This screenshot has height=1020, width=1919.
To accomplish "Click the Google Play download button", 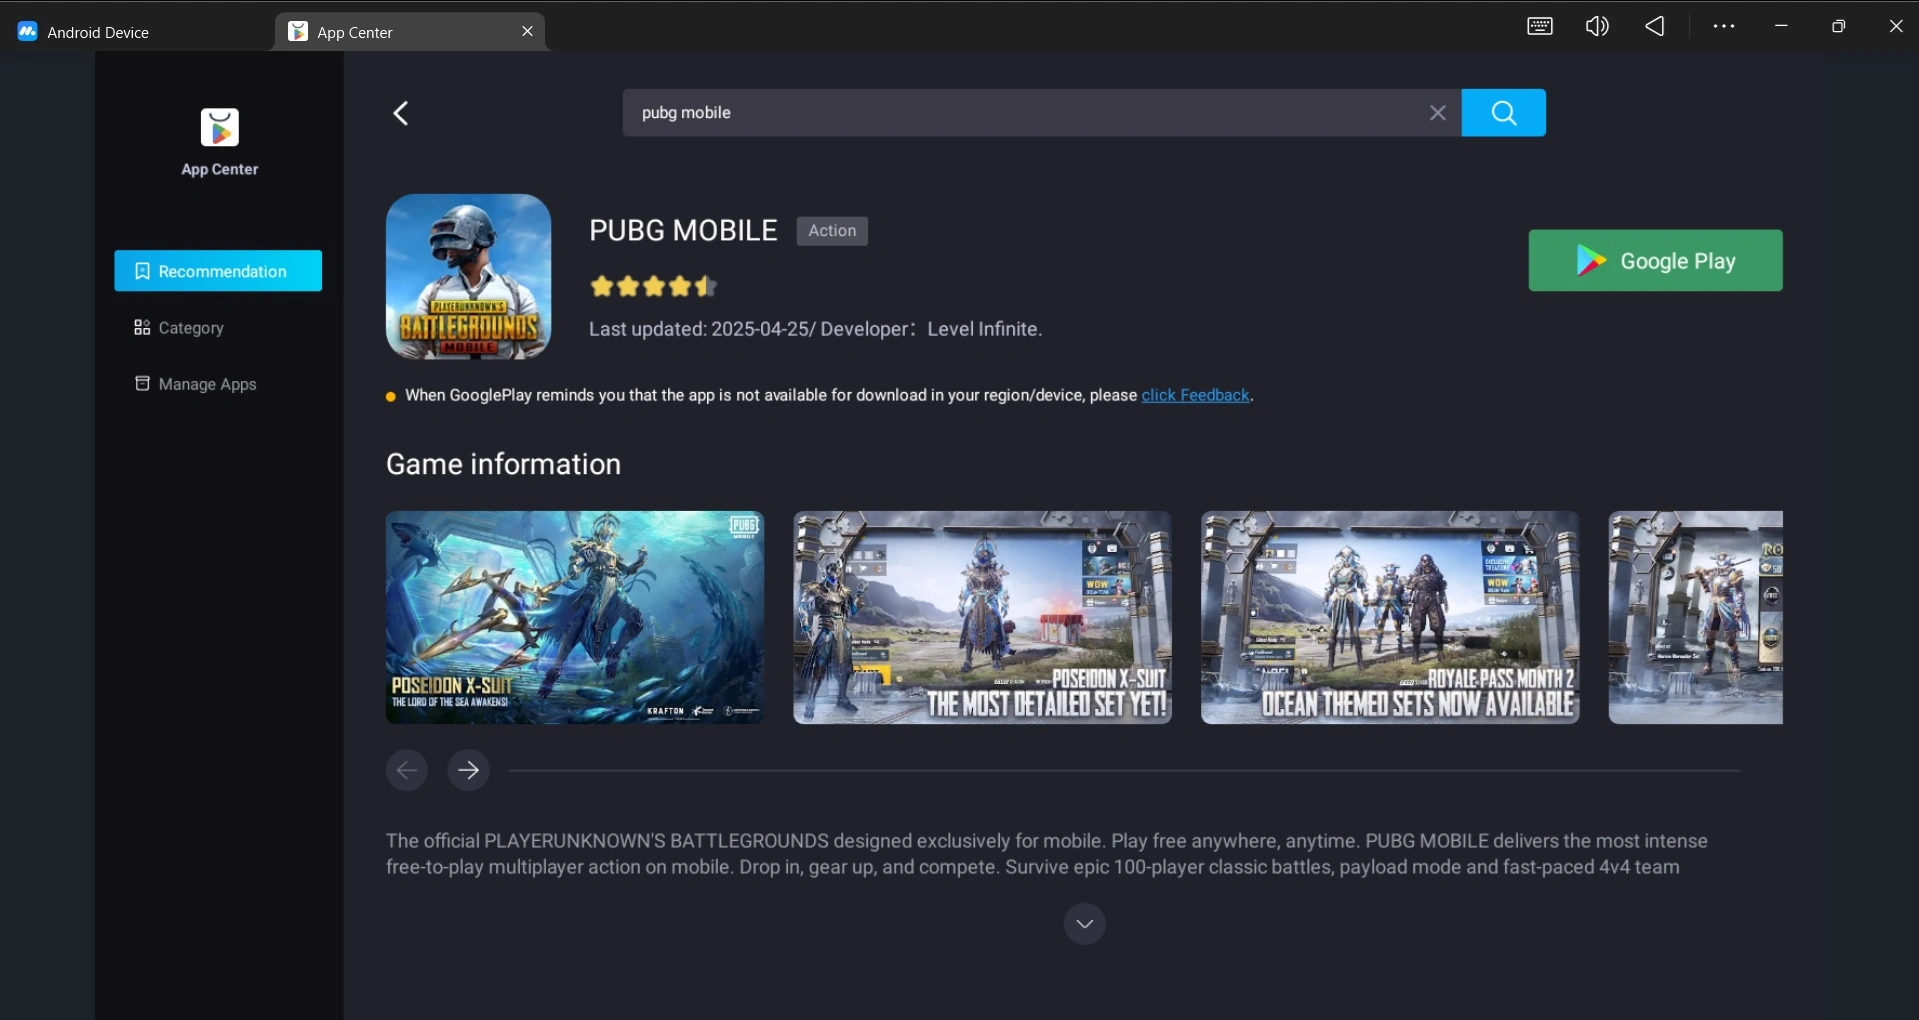I will coord(1655,260).
